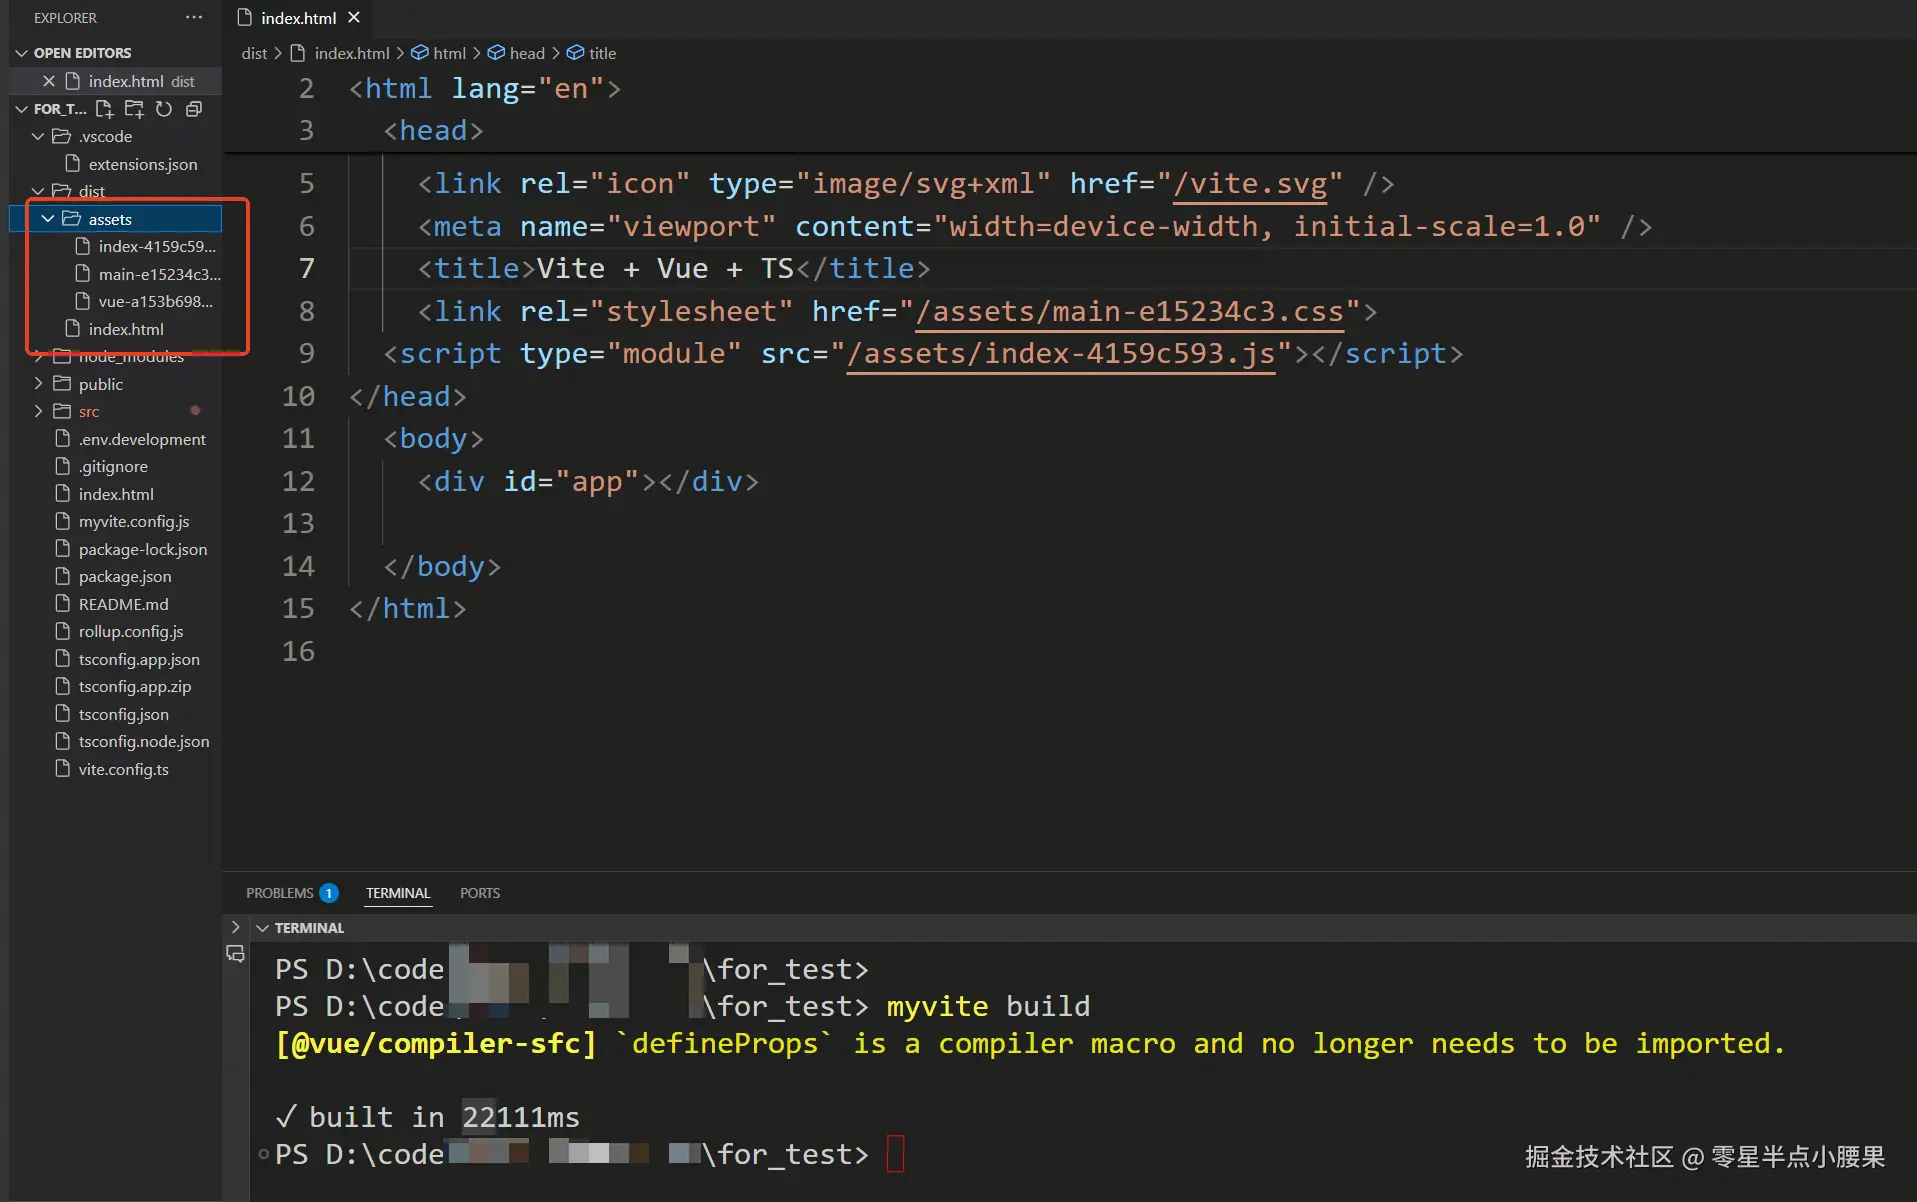
Task: Open explorer more actions ellipsis
Action: pos(194,18)
